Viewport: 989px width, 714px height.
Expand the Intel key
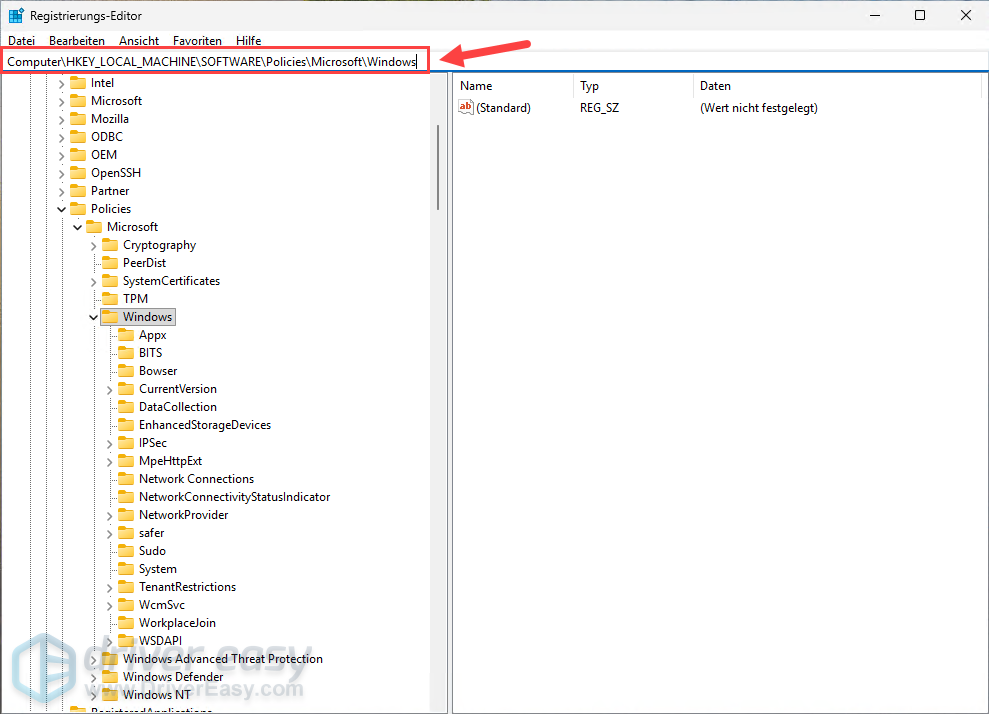[x=61, y=83]
